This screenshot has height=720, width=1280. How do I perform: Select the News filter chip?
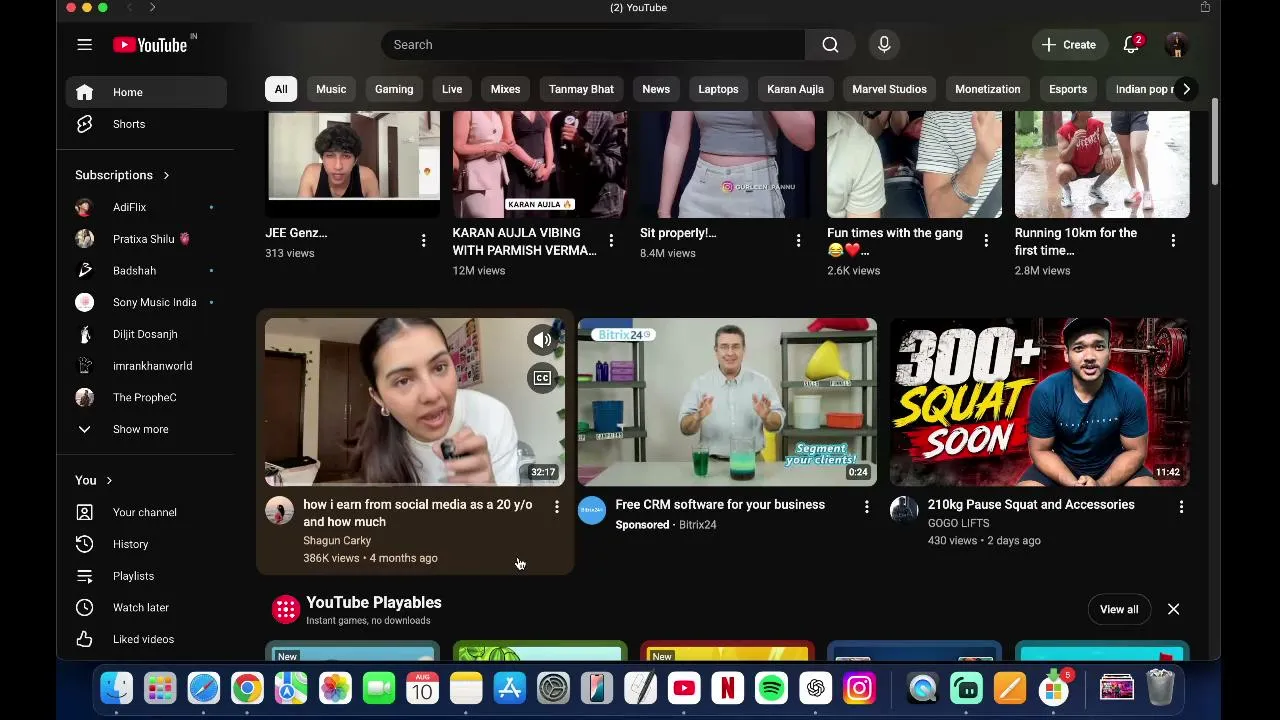(x=656, y=89)
